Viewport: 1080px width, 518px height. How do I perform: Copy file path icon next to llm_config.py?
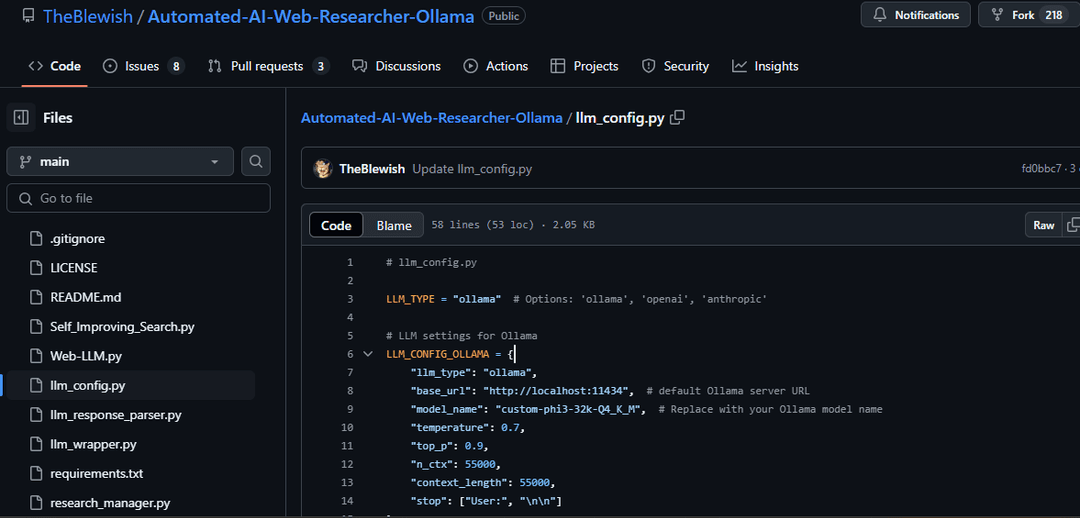[x=677, y=118]
